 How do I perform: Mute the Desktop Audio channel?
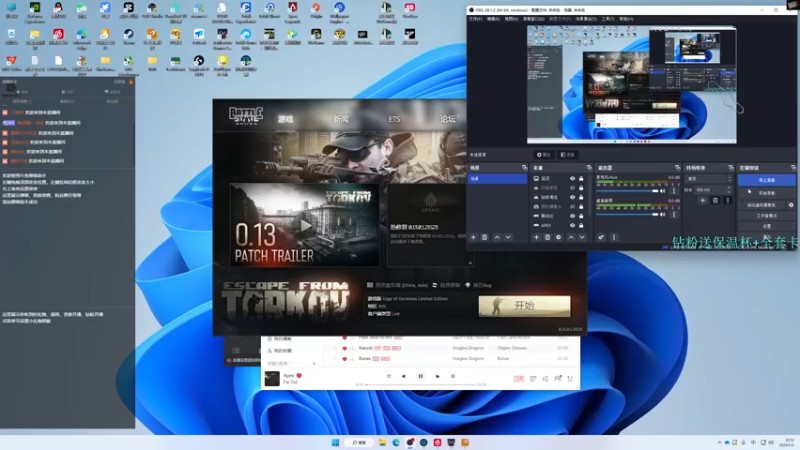click(x=663, y=215)
